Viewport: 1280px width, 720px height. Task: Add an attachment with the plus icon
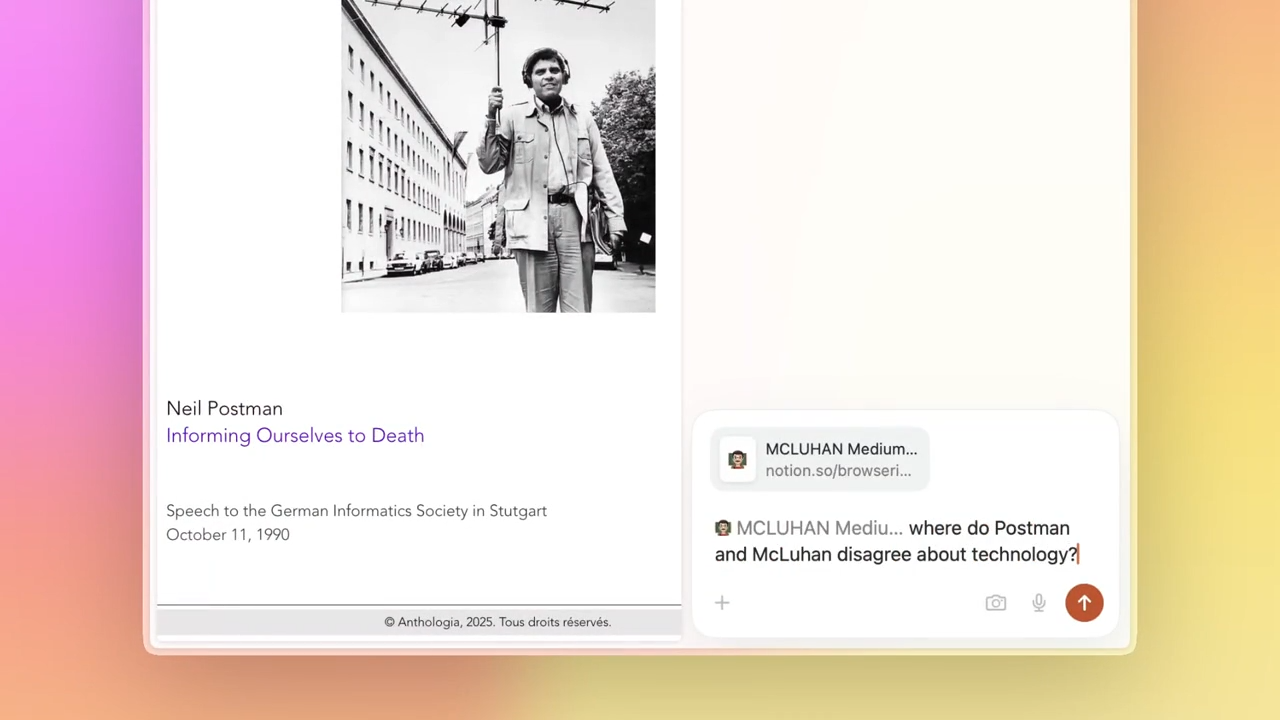(722, 603)
